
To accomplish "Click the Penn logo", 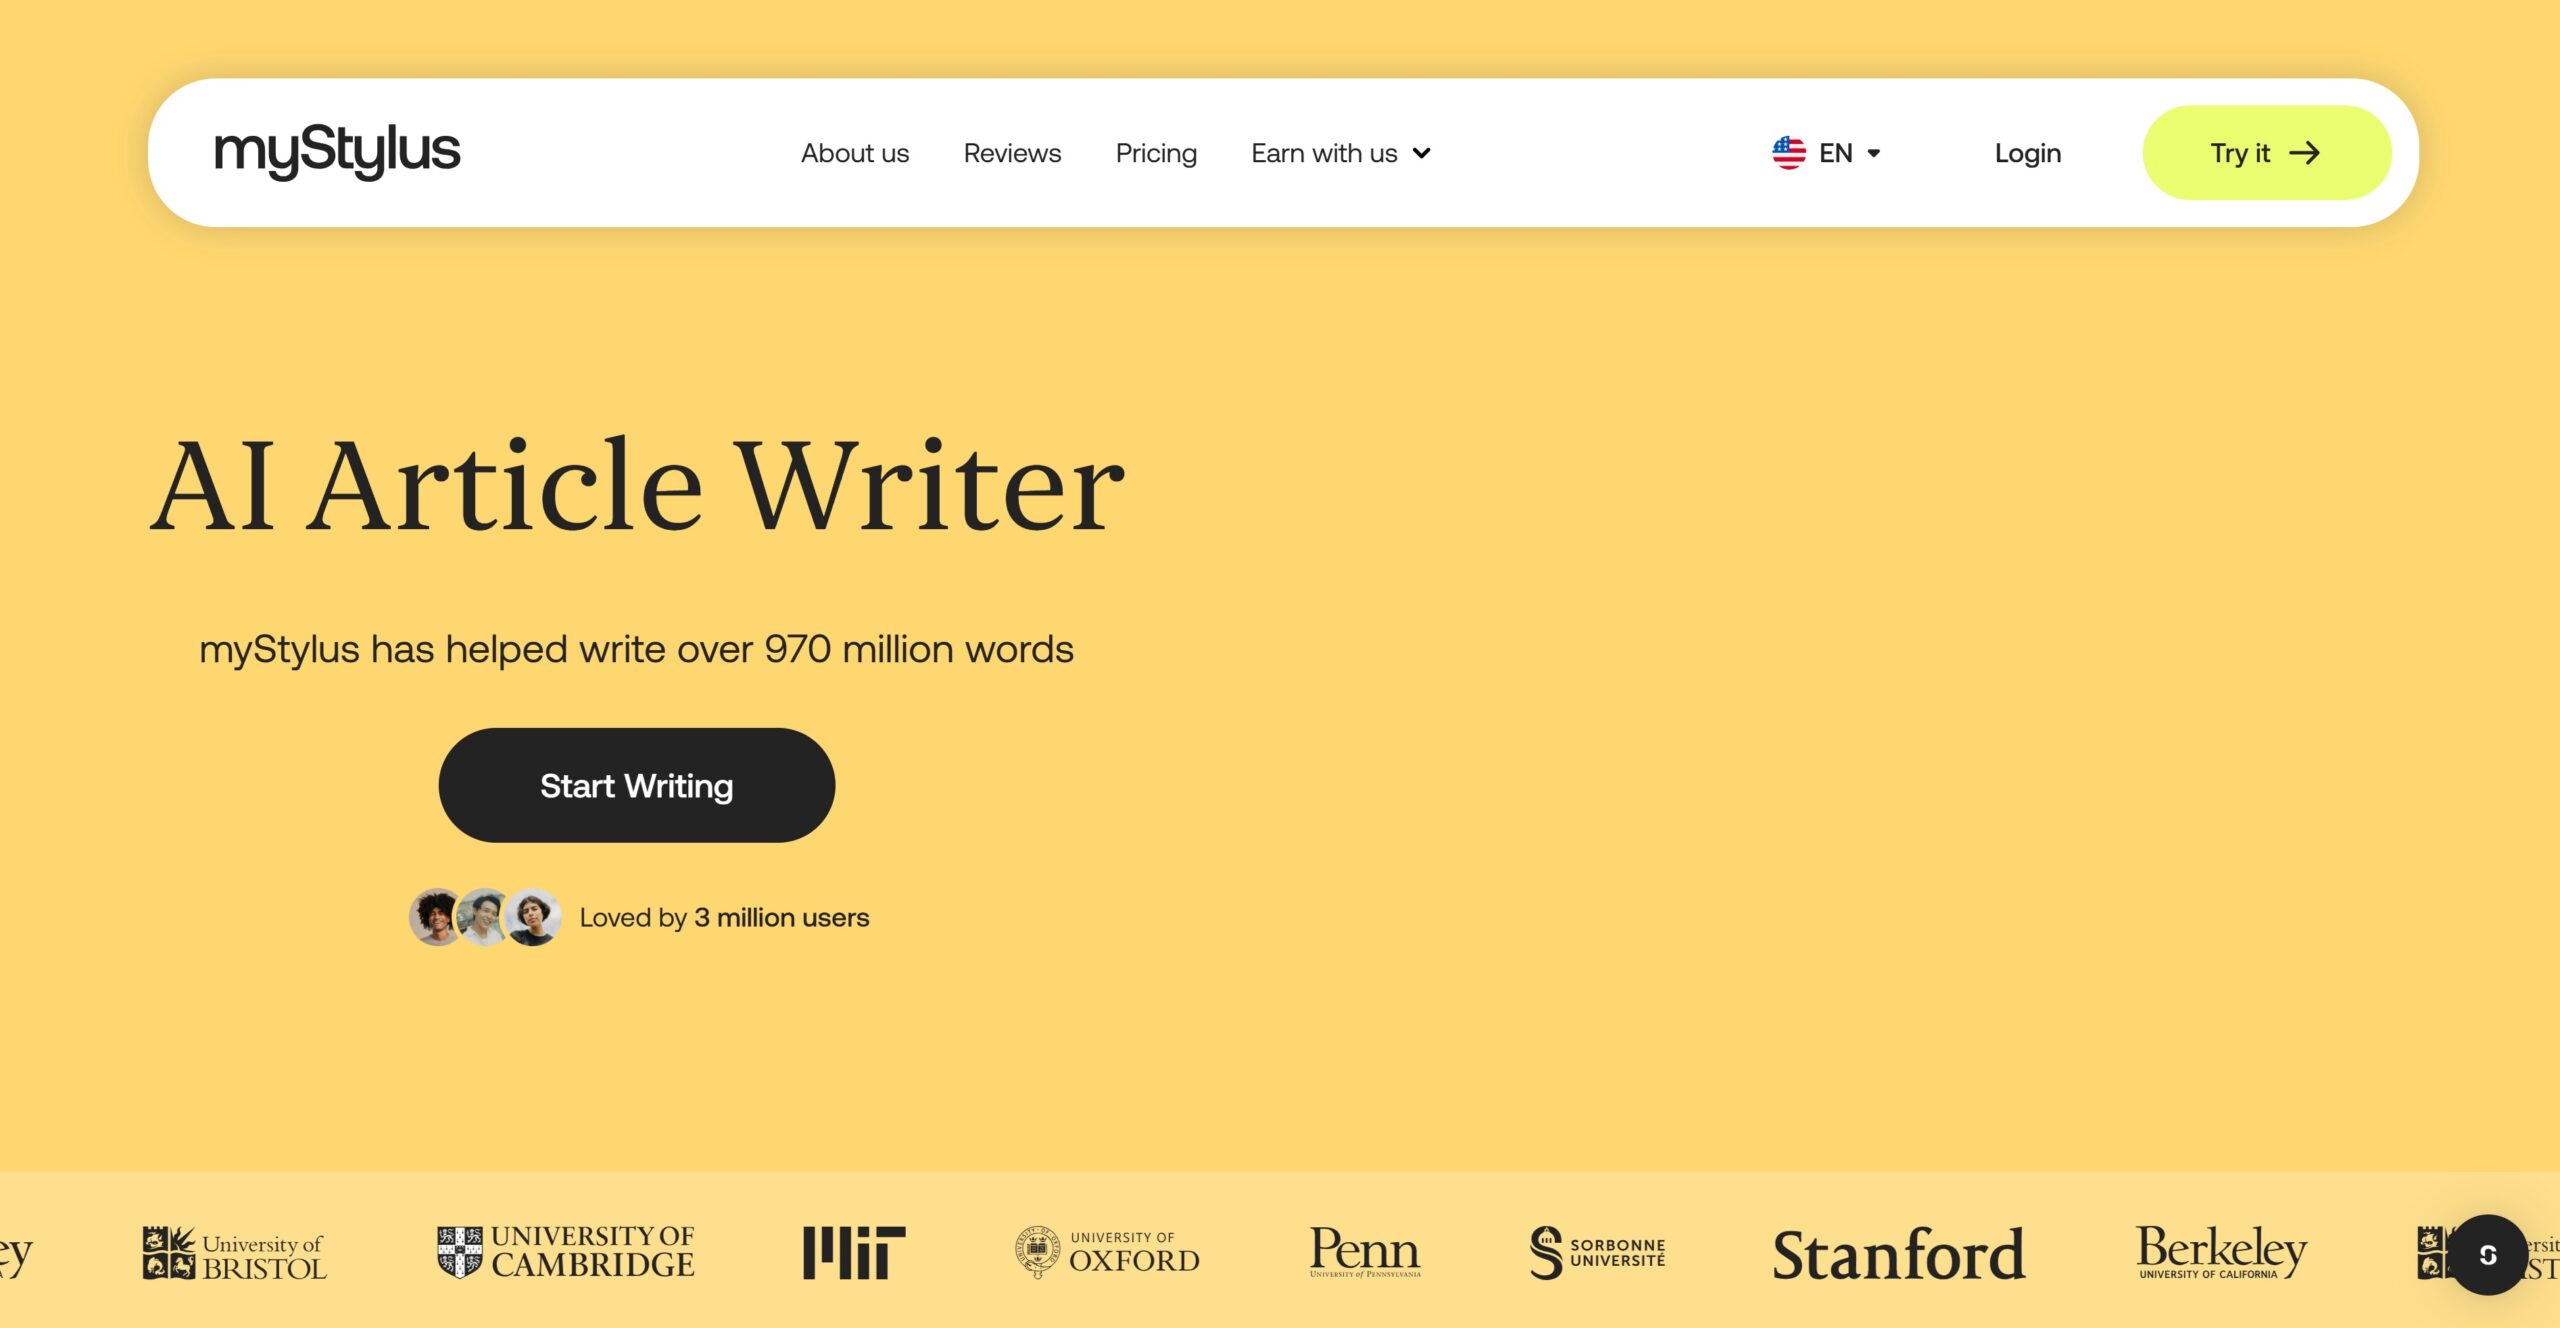I will click(x=1365, y=1251).
